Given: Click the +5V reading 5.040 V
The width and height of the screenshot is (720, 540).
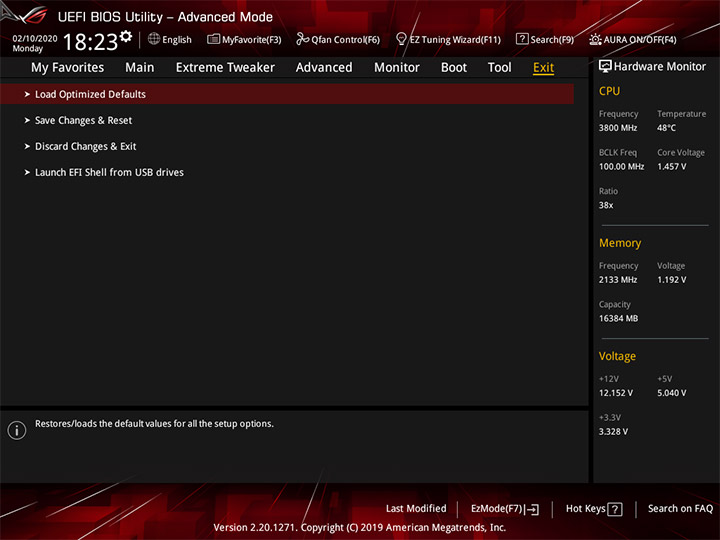Looking at the screenshot, I should pos(671,393).
